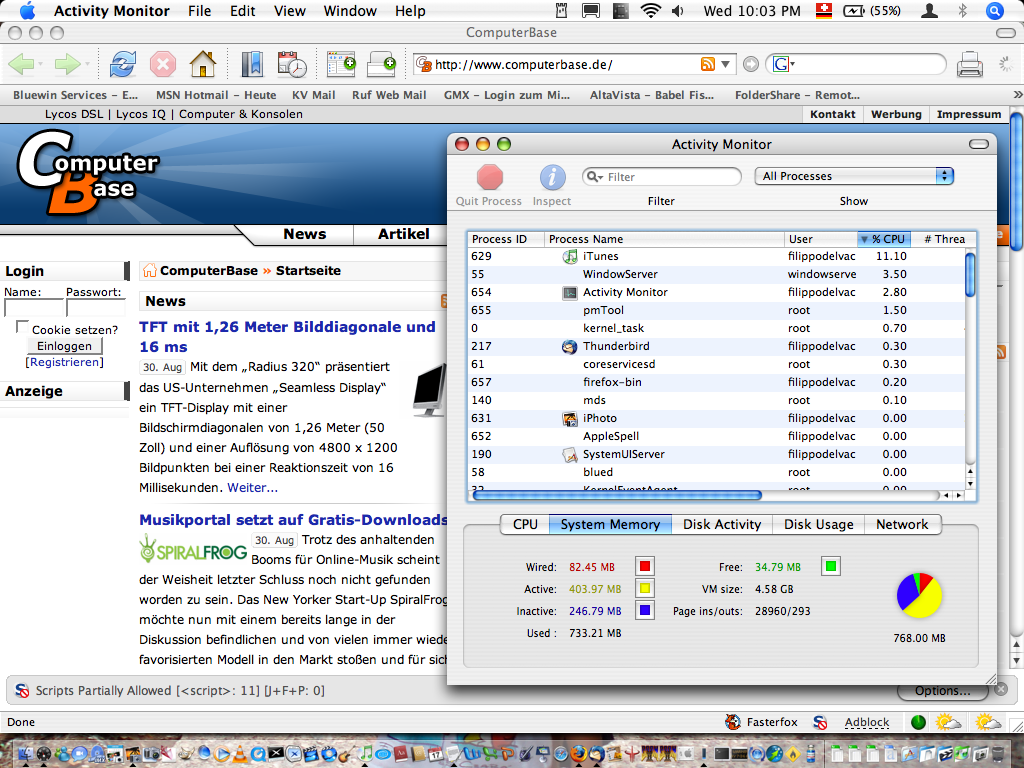Viewport: 1024px width, 768px height.
Task: Open the Window menu
Action: pyautogui.click(x=350, y=10)
